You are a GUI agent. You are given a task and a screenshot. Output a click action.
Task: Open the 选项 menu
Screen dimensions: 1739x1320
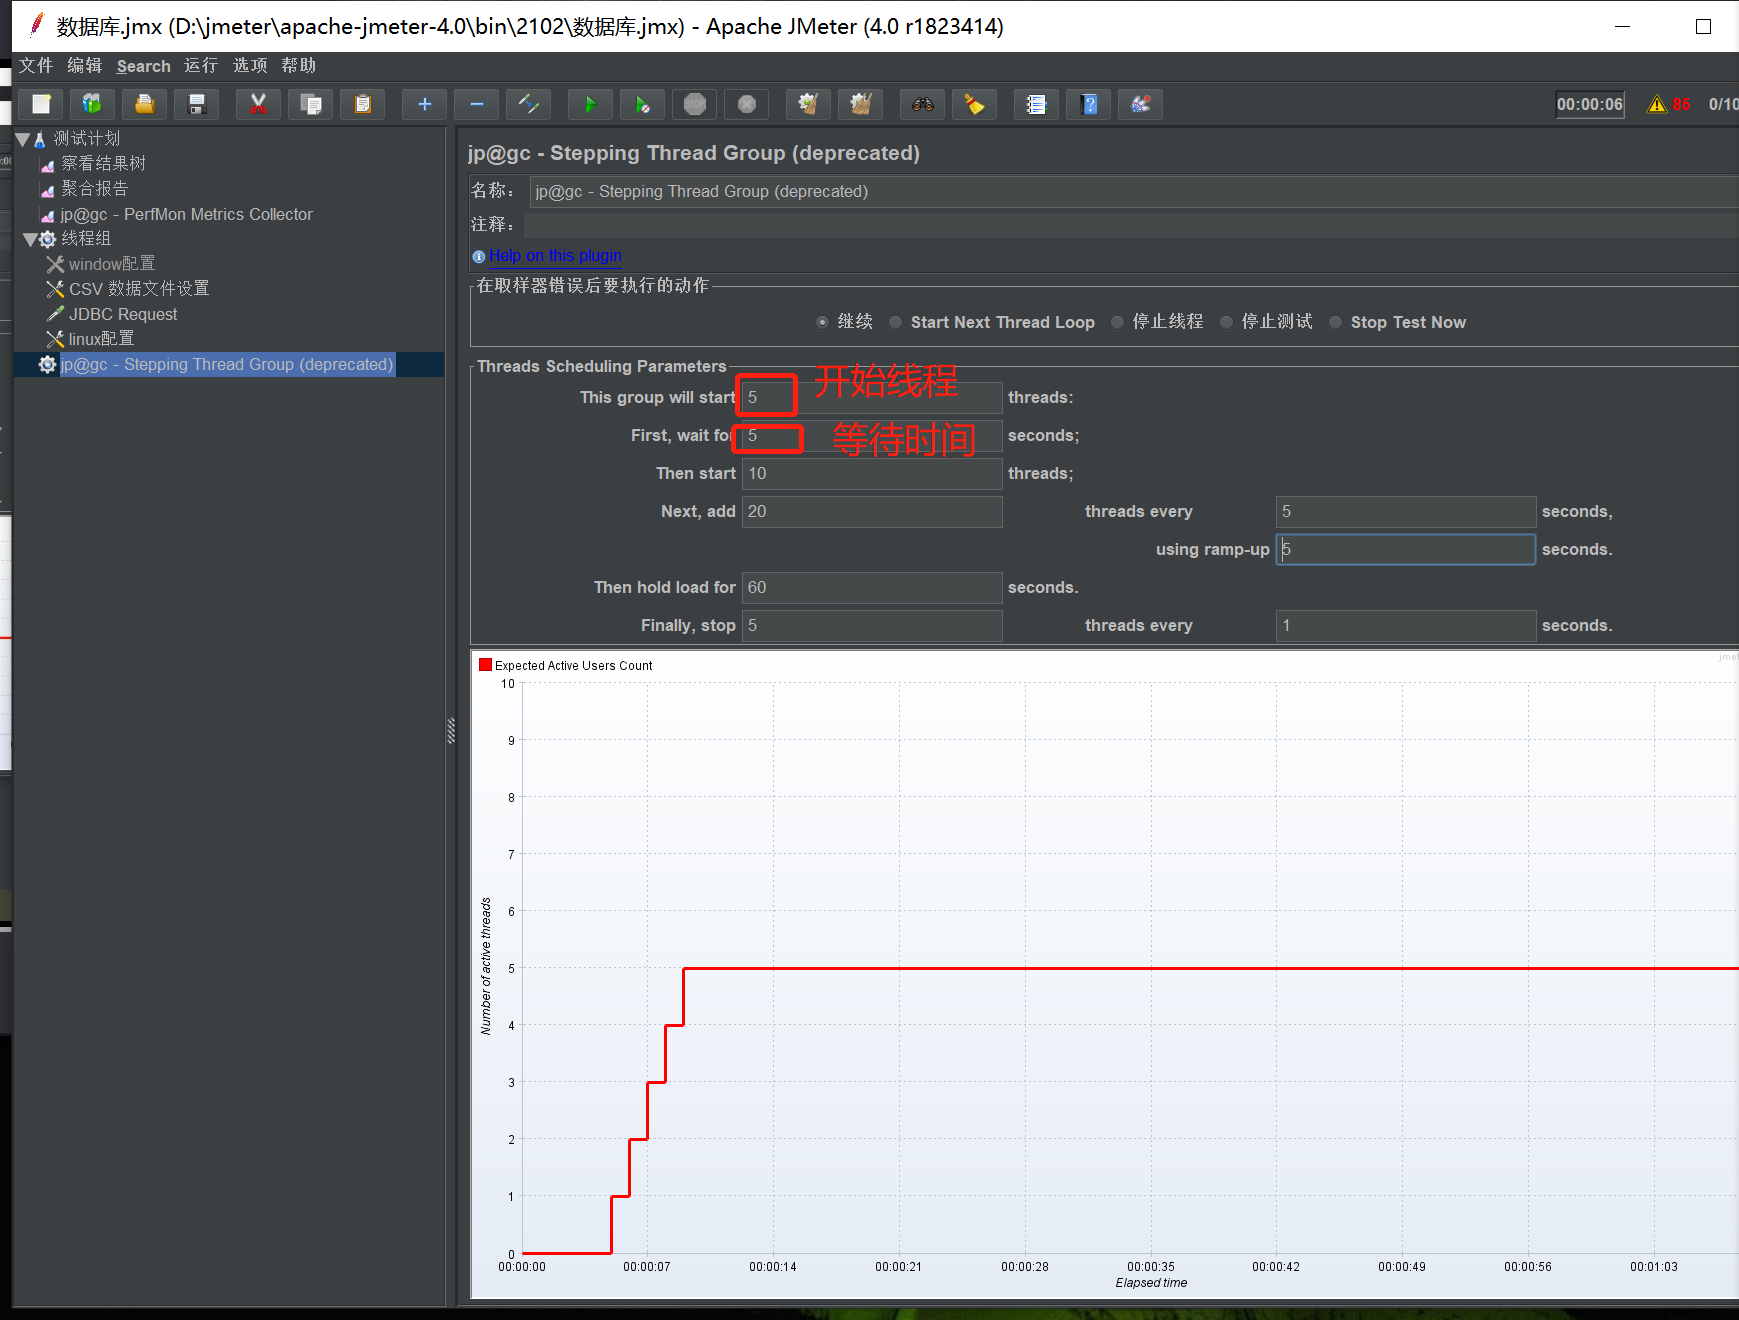[x=250, y=65]
